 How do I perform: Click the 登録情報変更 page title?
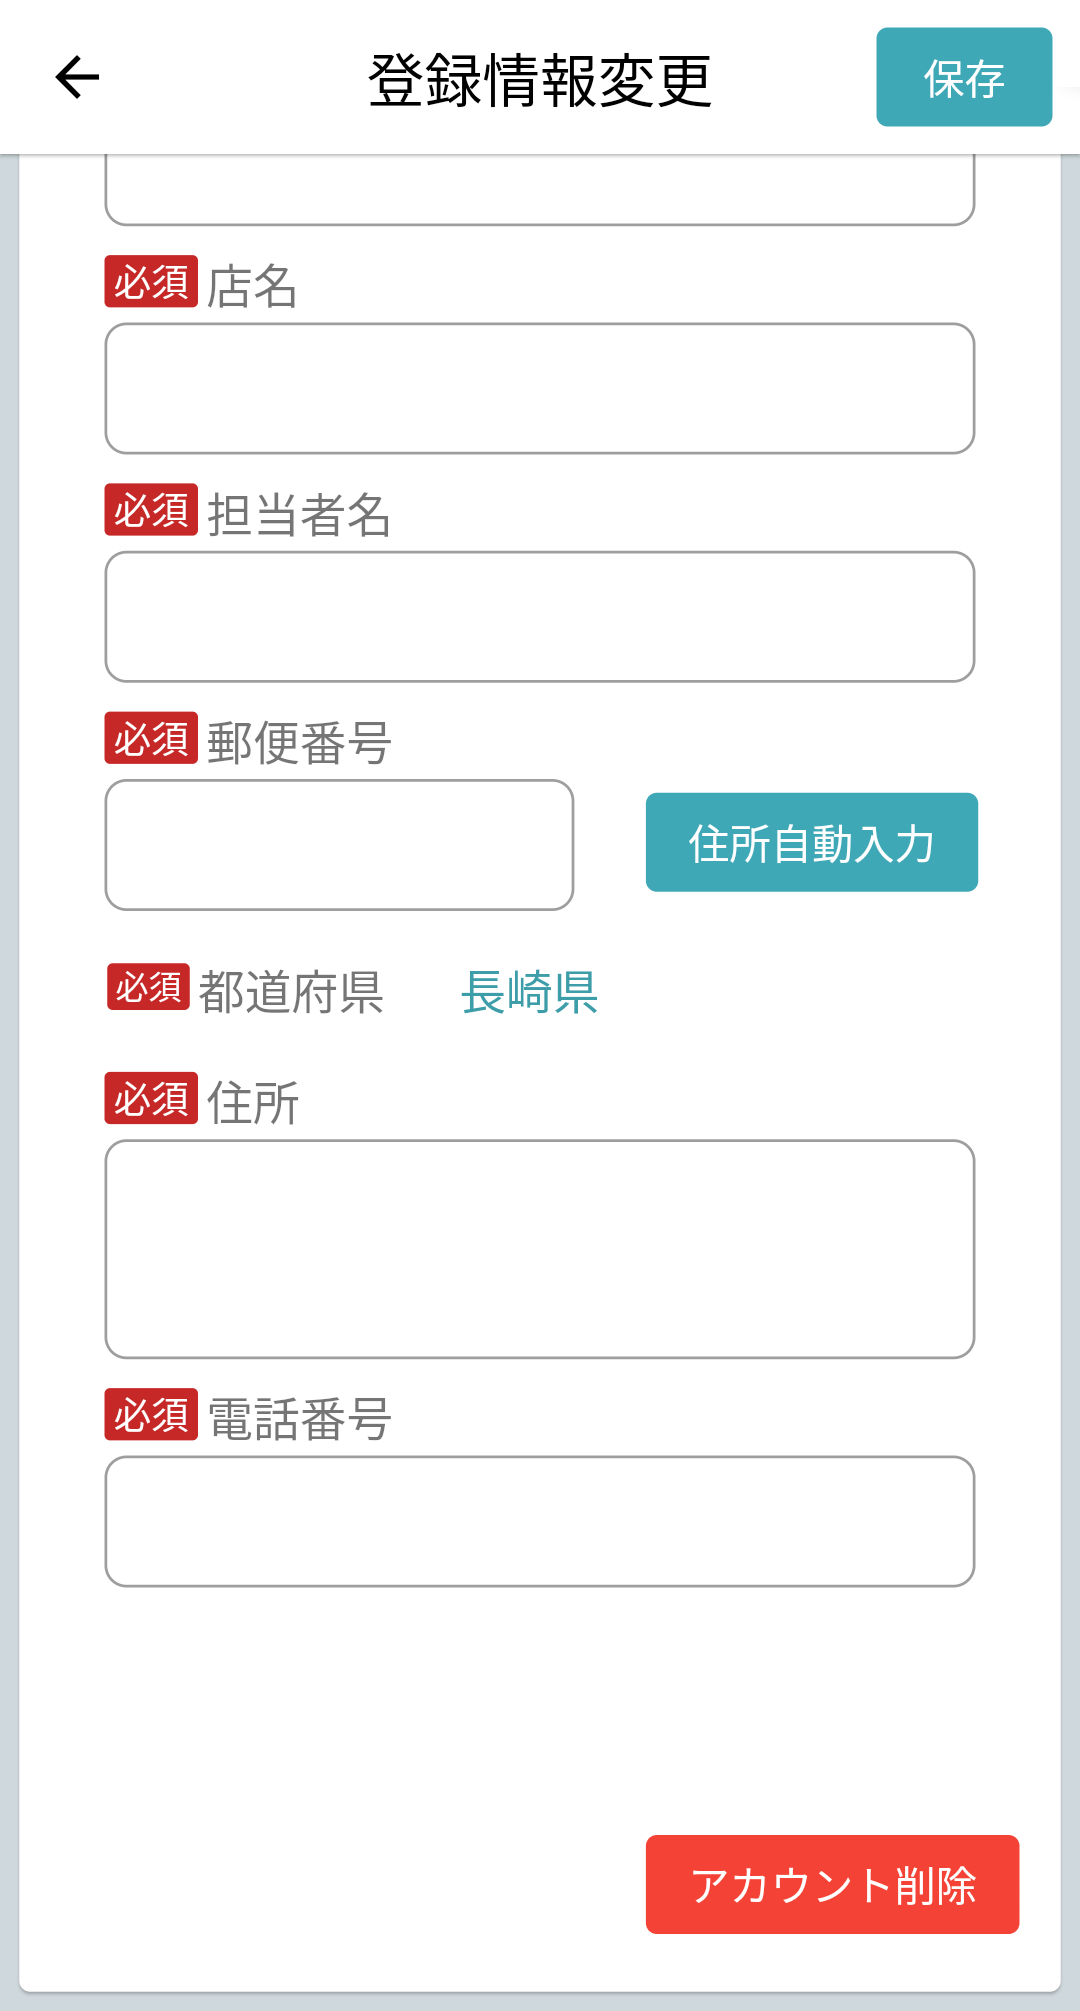[540, 80]
